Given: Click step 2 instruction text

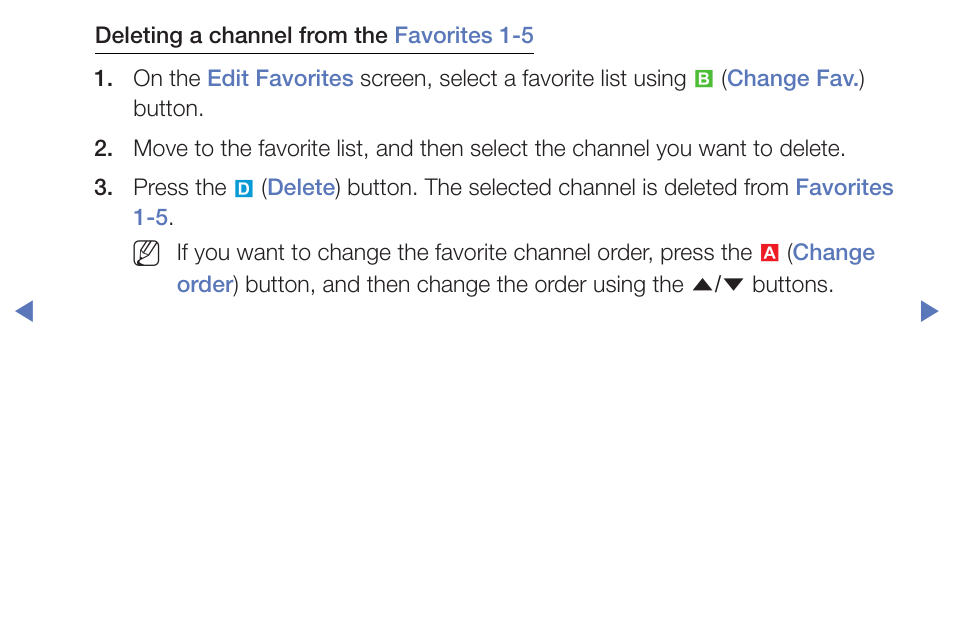Looking at the screenshot, I should [489, 148].
